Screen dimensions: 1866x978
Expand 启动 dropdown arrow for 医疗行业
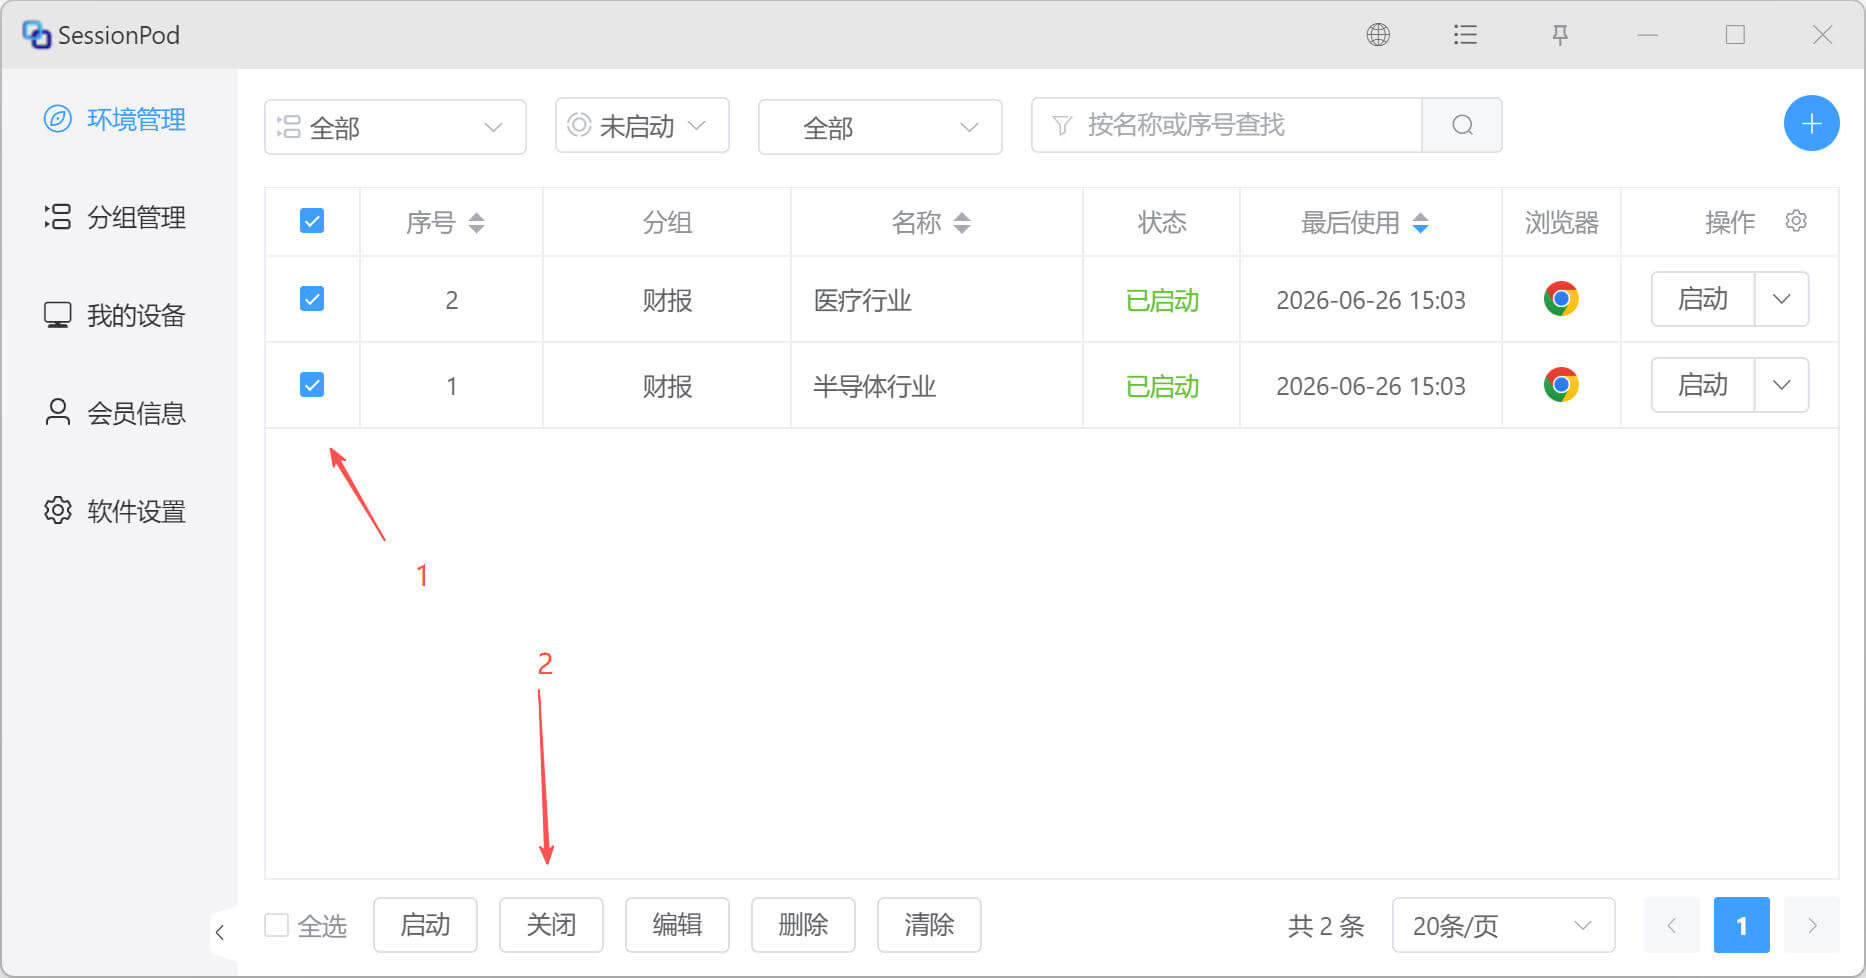point(1782,299)
